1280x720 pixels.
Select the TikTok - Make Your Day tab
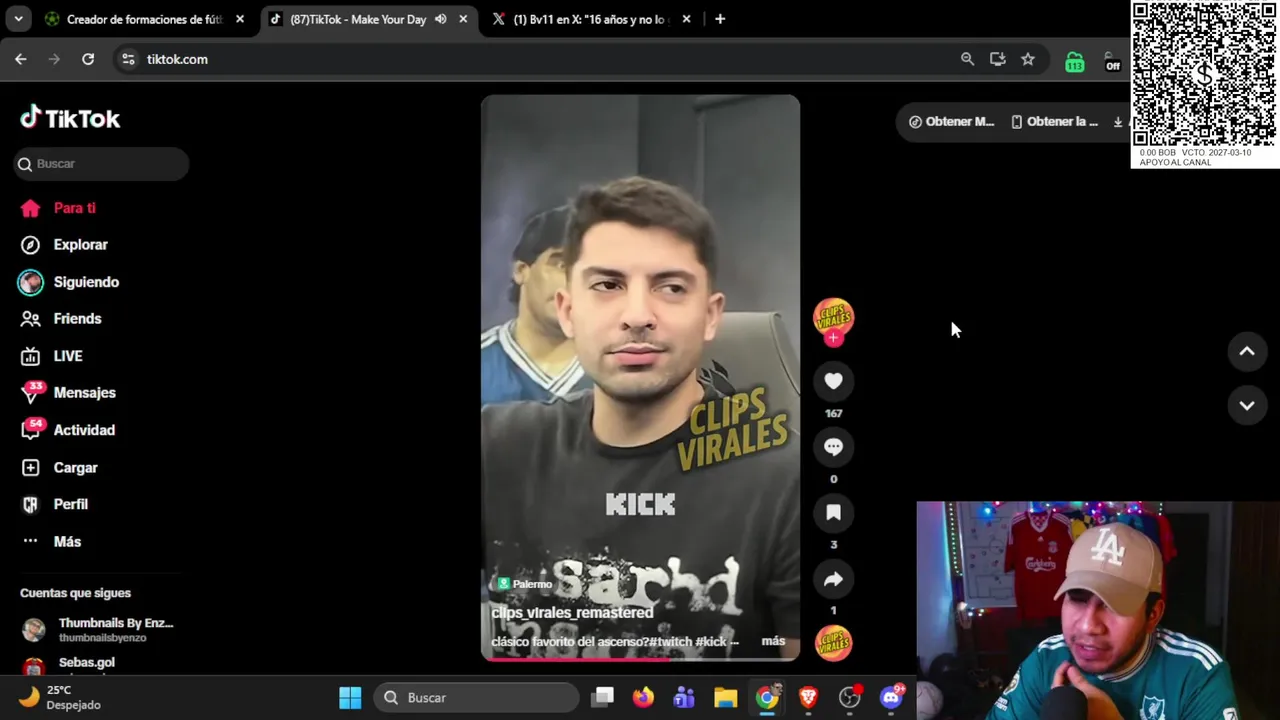tap(357, 19)
